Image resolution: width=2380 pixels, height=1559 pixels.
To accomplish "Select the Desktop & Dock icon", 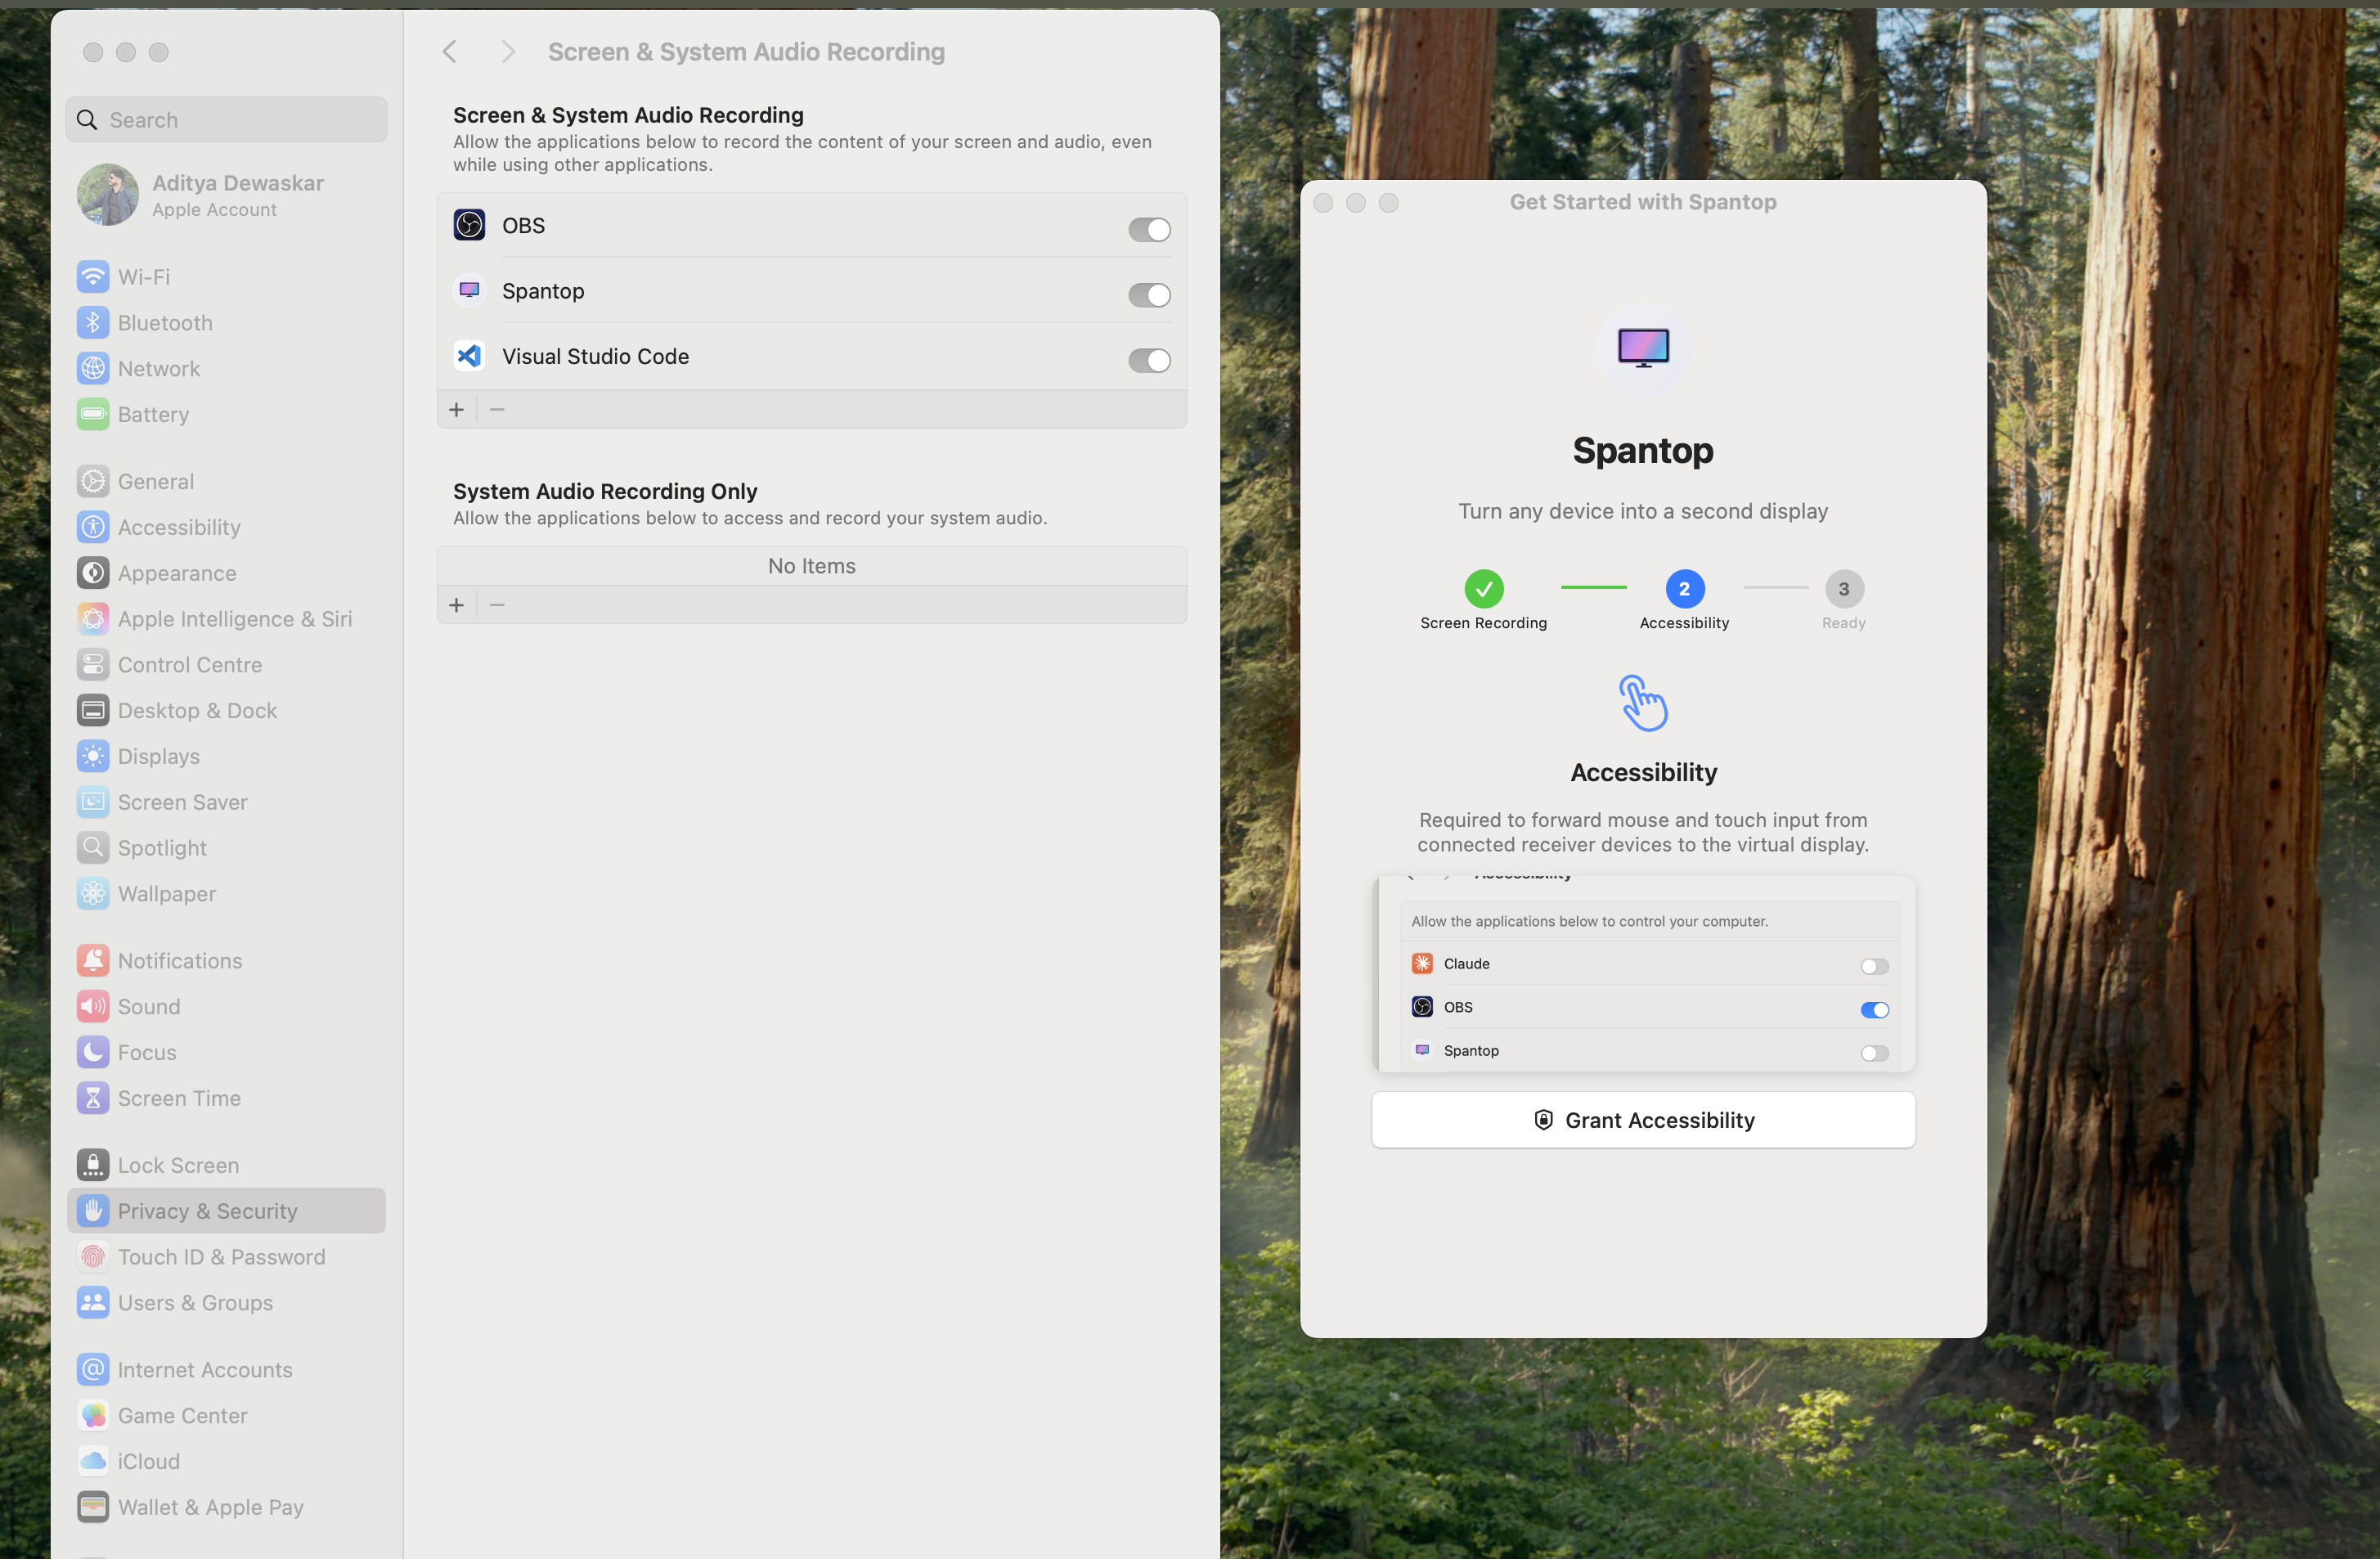I will coord(93,711).
